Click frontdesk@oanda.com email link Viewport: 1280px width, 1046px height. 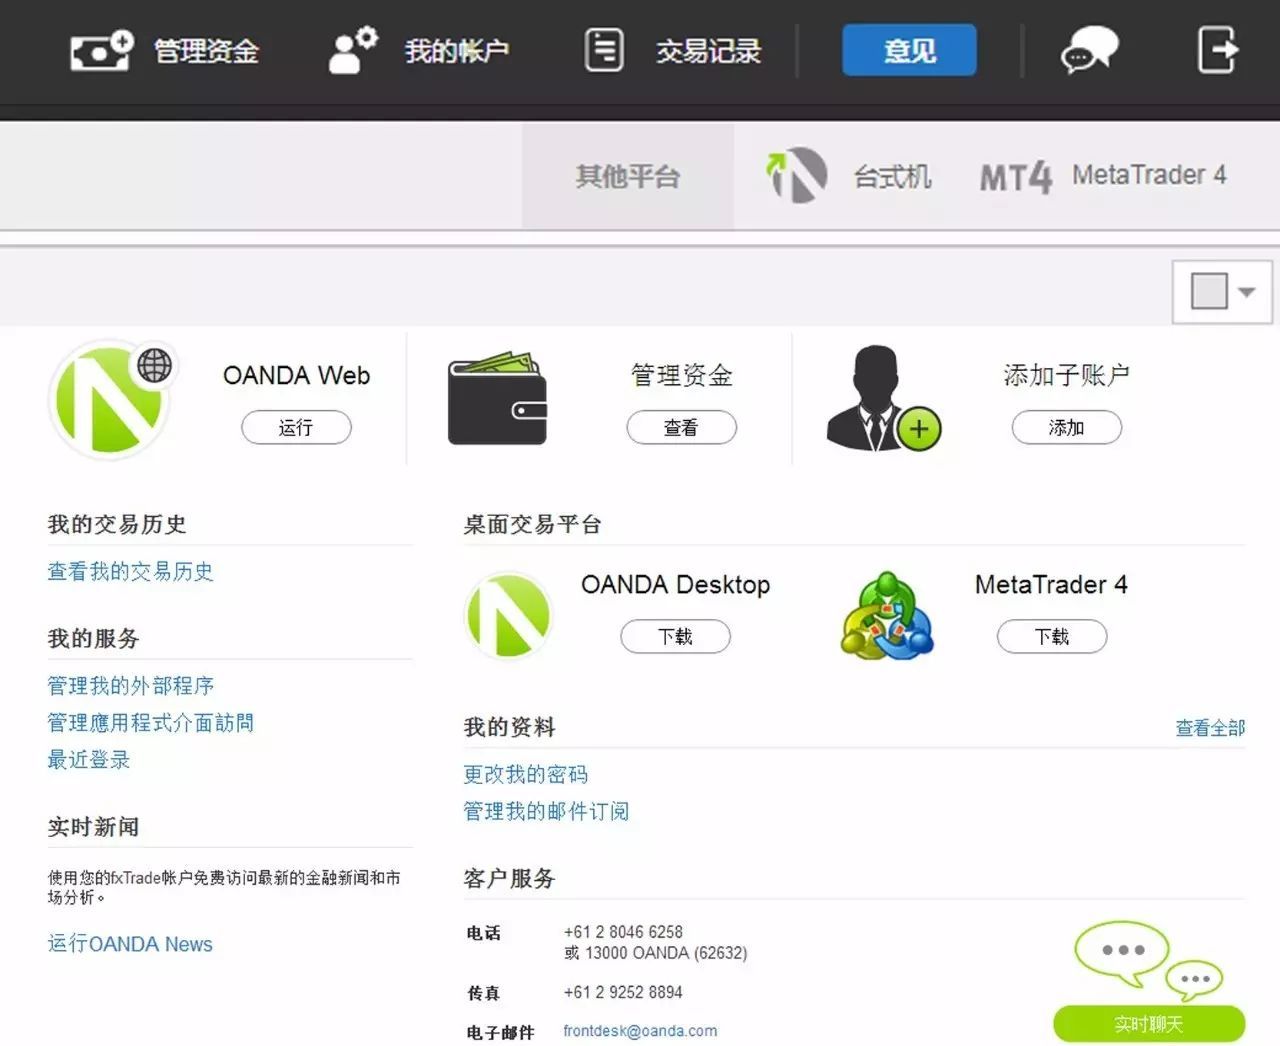click(640, 1031)
